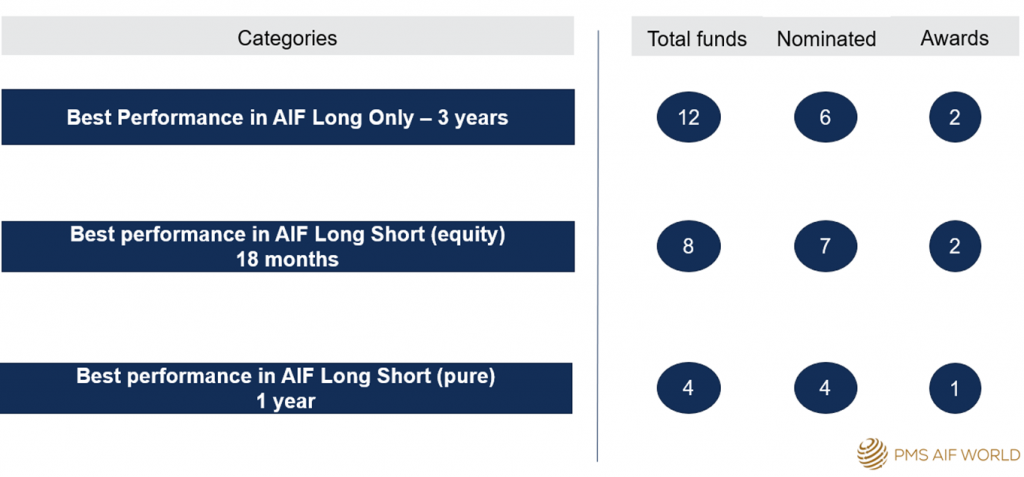Viewport: 1024px width, 477px height.
Task: Open the Categories header bar
Action: click(287, 37)
